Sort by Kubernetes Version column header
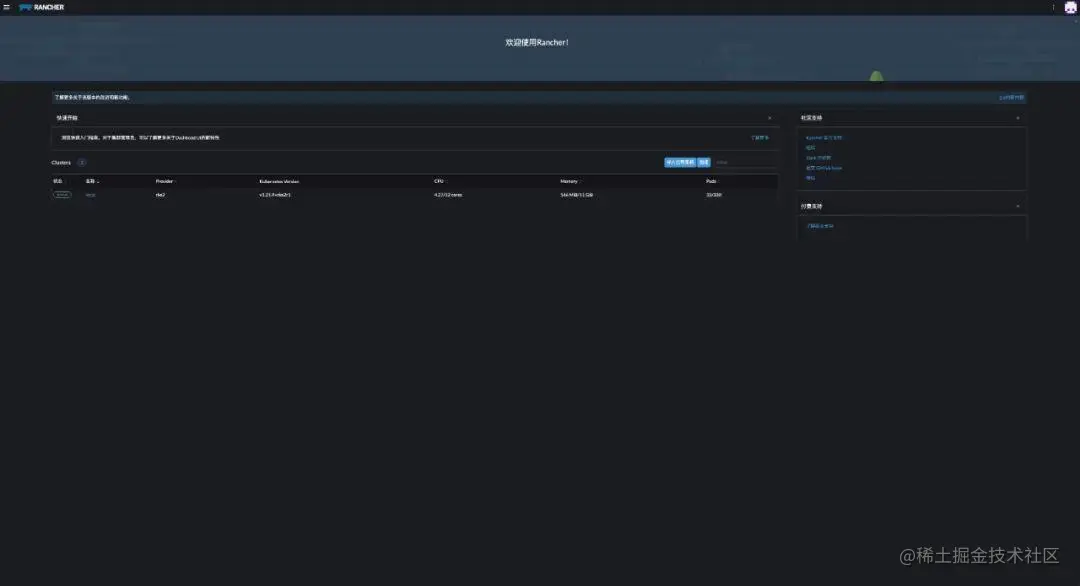 click(280, 181)
